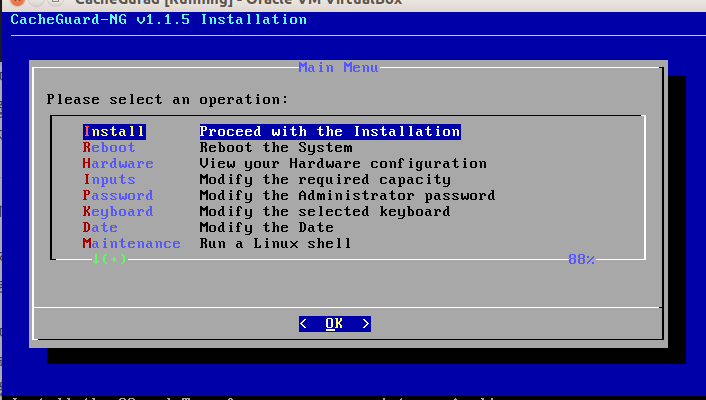The height and width of the screenshot is (400, 706).
Task: Select the Install menu entry
Action: pyautogui.click(x=114, y=132)
